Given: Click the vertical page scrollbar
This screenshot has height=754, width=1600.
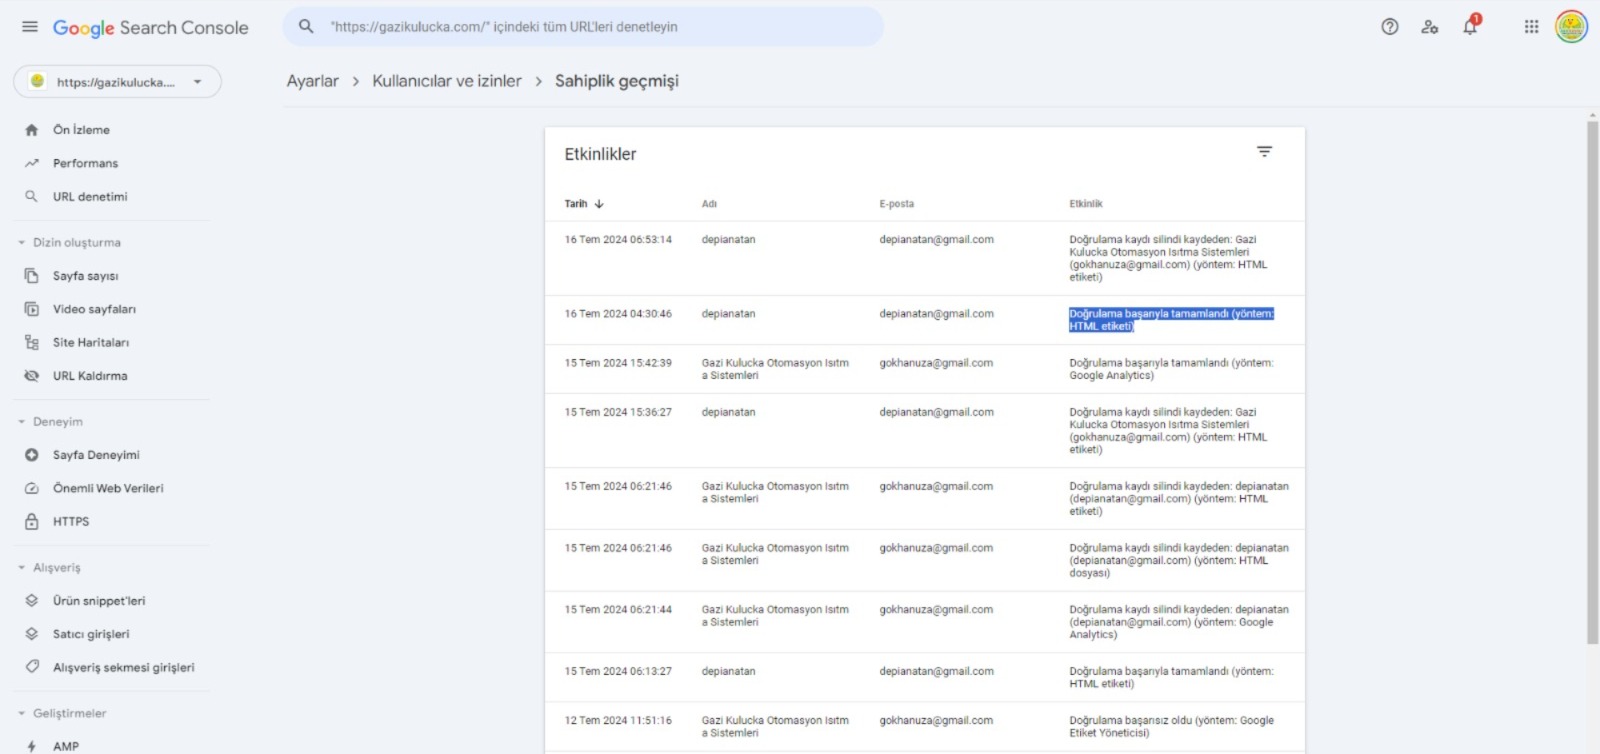Looking at the screenshot, I should point(1592,382).
